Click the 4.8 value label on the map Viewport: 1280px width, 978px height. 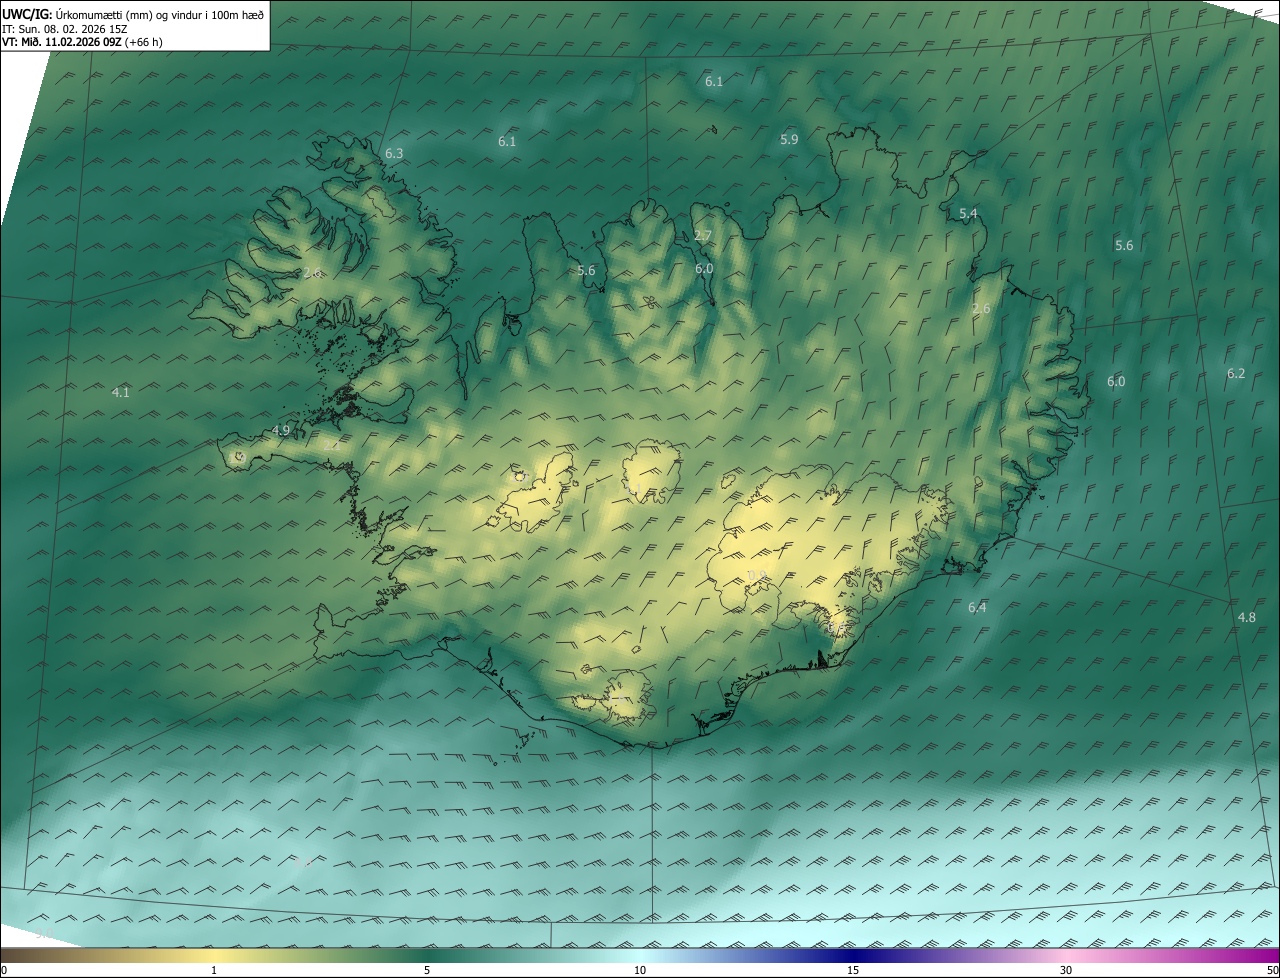(x=1246, y=618)
